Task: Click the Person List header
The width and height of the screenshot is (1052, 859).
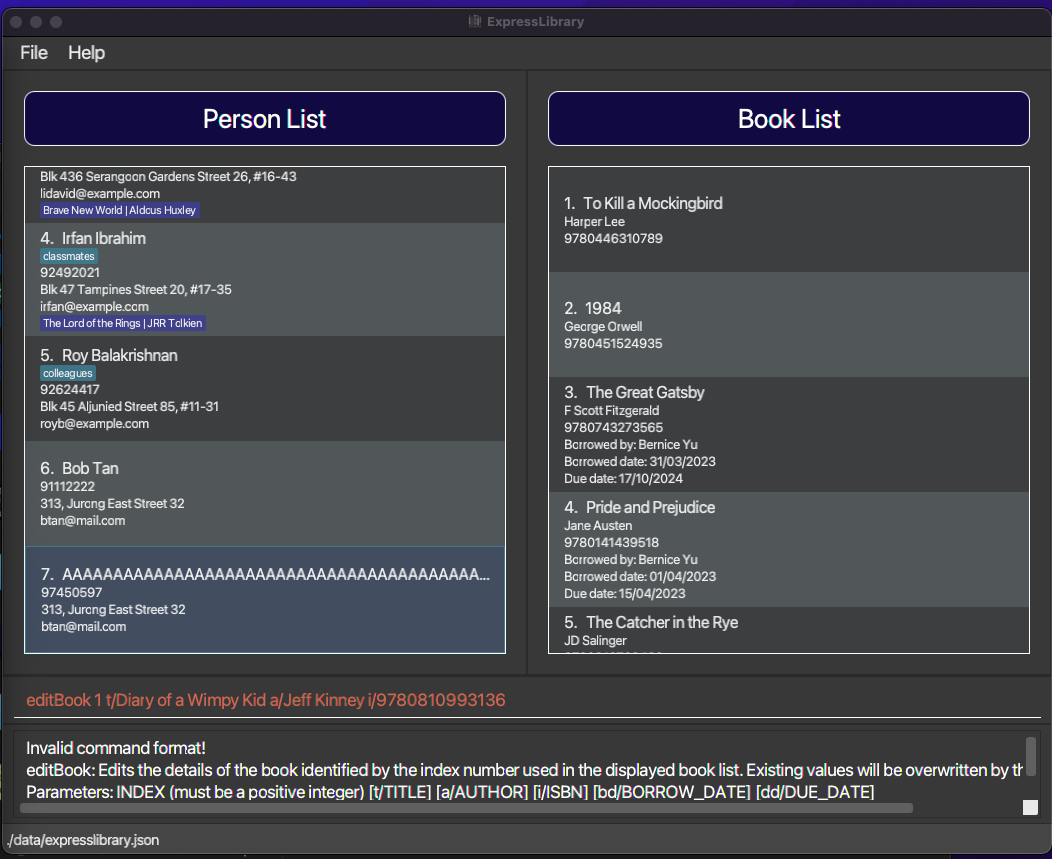Action: pyautogui.click(x=264, y=119)
